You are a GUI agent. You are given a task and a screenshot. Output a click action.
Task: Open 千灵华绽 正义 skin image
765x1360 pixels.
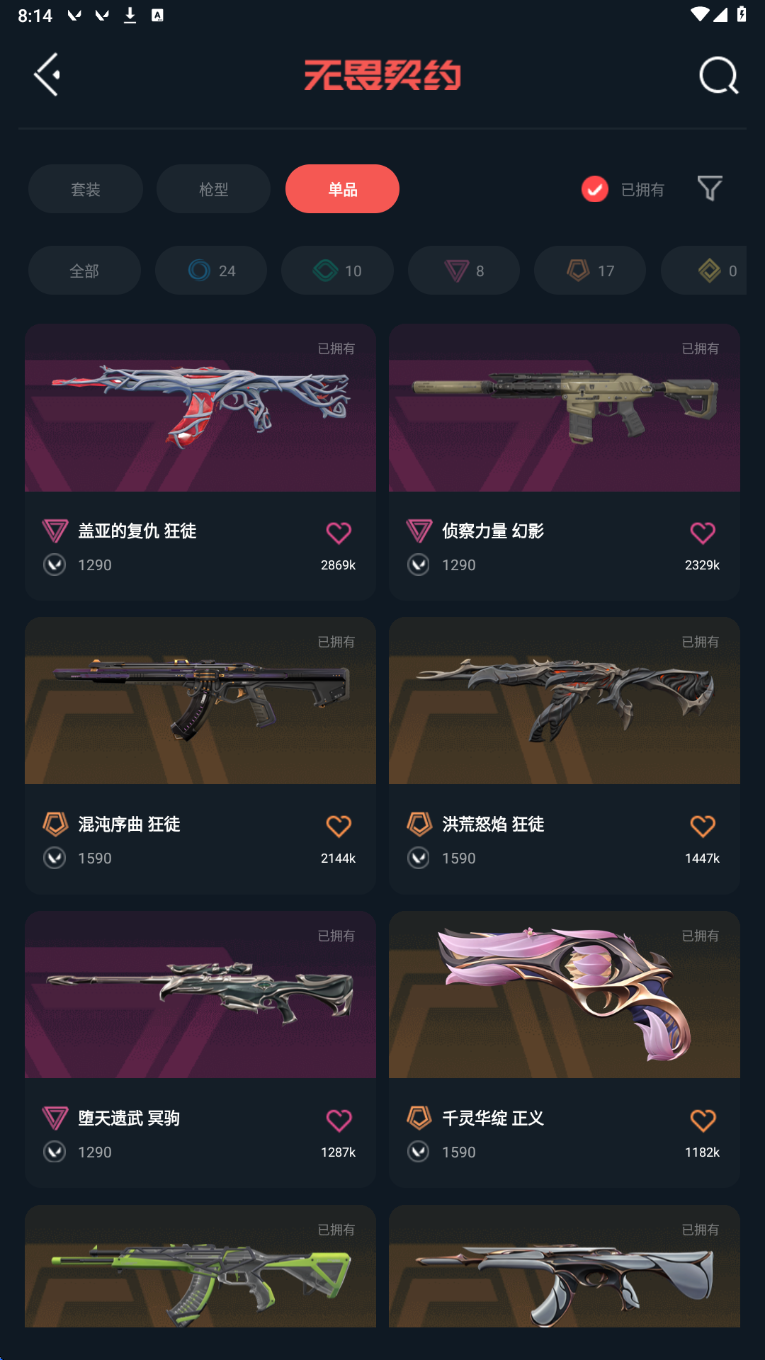(x=564, y=995)
